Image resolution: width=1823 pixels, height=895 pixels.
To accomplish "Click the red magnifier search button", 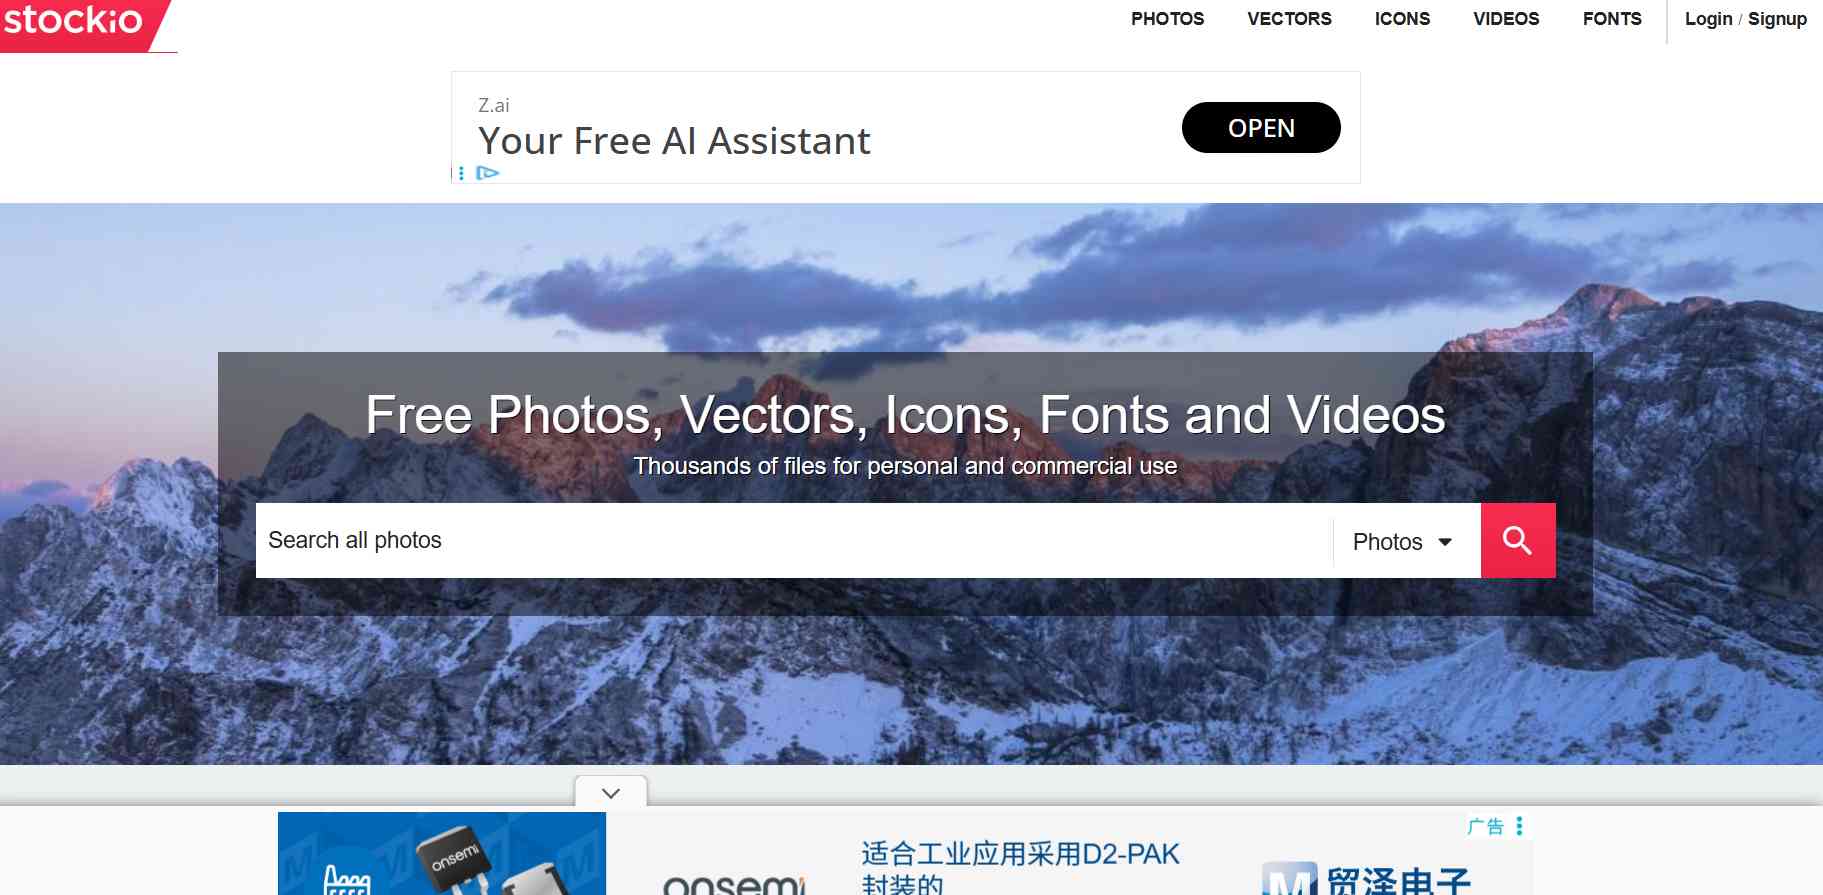I will [1517, 540].
